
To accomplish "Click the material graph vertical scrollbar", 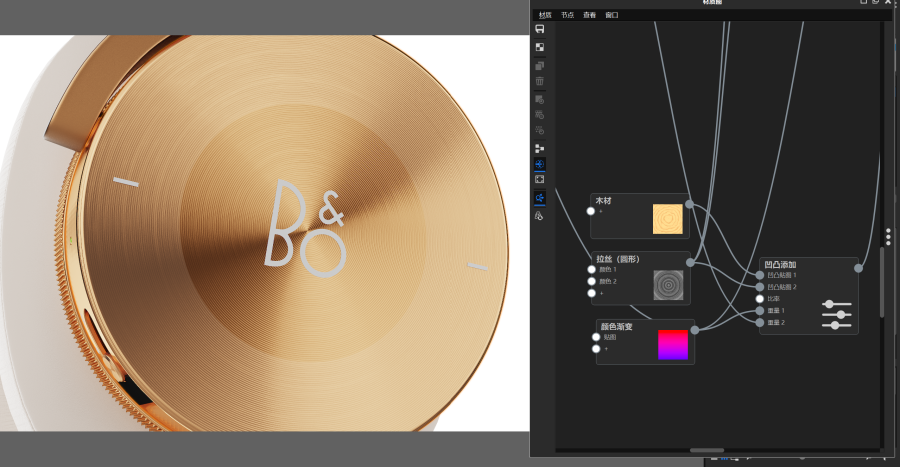I will click(882, 282).
